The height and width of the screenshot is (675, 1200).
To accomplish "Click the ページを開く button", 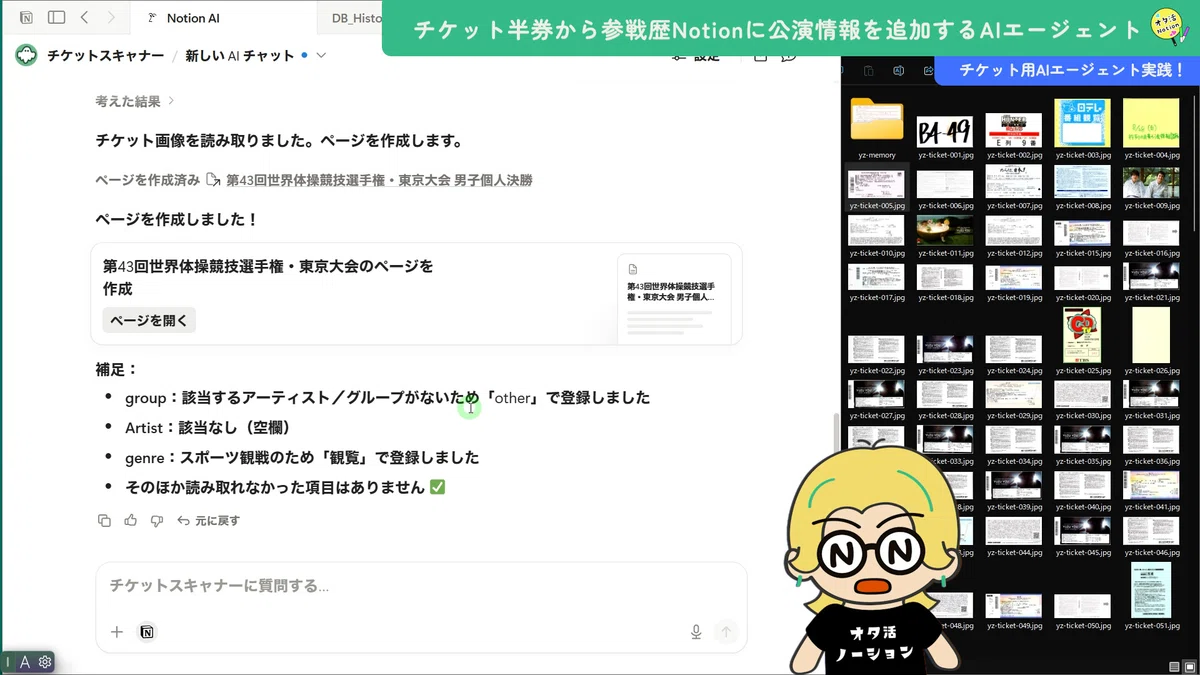I will pyautogui.click(x=149, y=320).
